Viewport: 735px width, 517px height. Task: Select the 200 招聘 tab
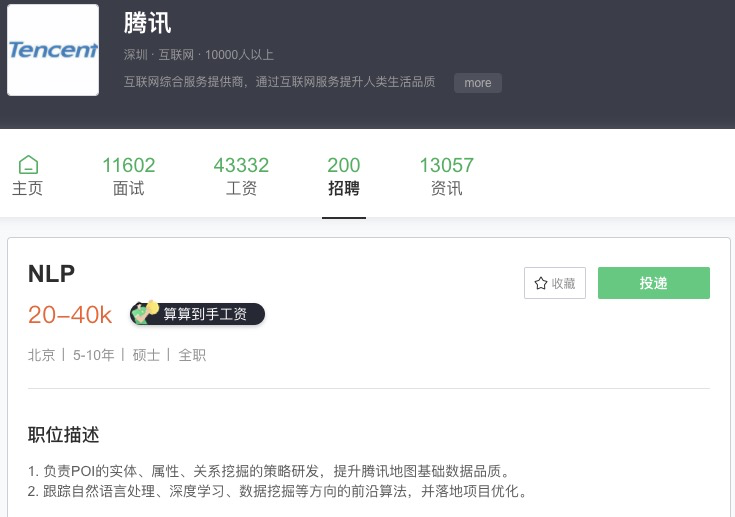[x=344, y=176]
